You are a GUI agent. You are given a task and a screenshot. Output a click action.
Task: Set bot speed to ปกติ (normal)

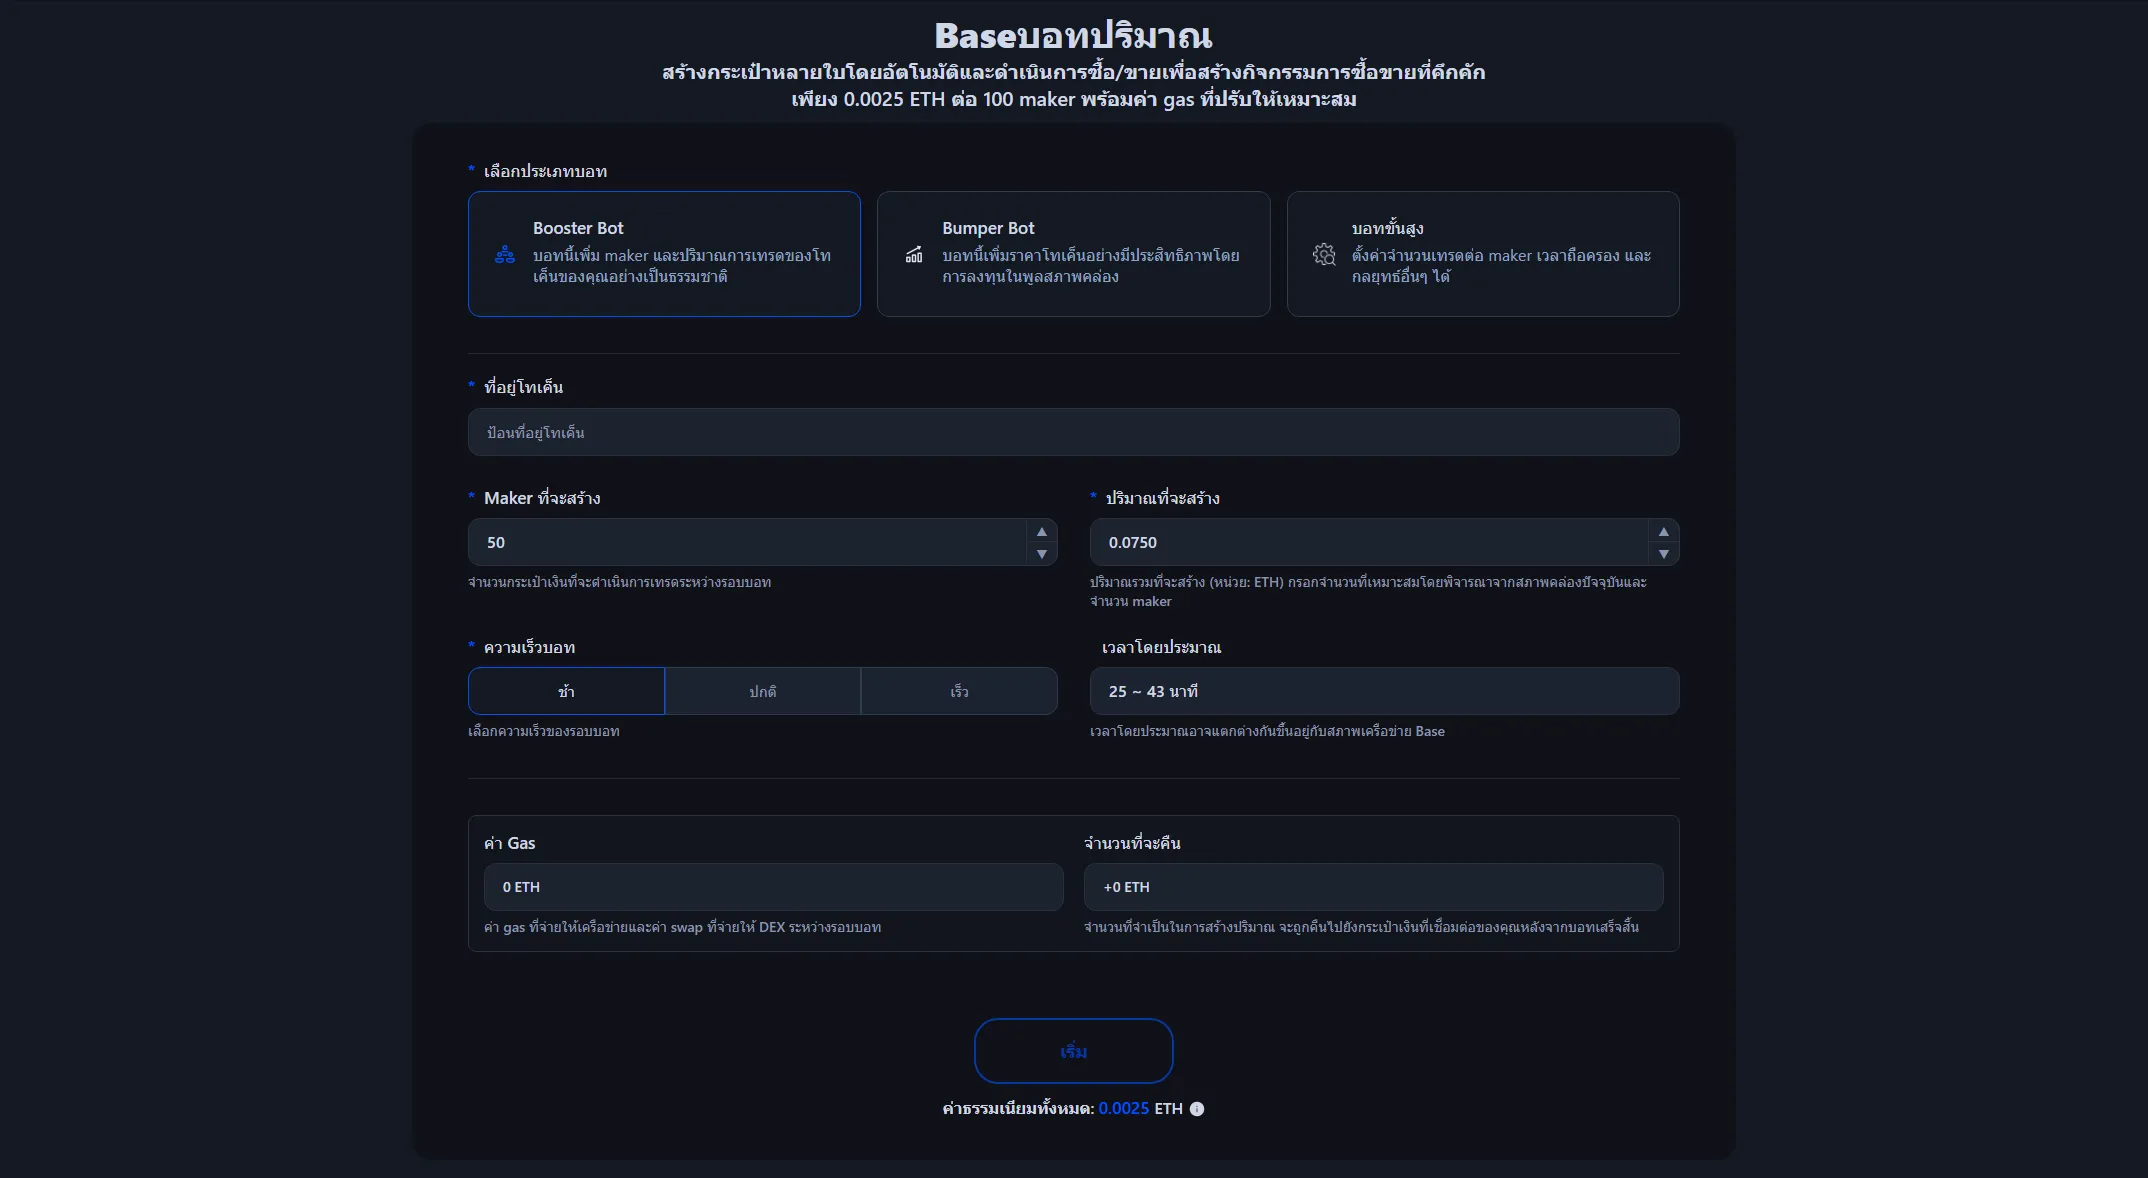coord(762,691)
